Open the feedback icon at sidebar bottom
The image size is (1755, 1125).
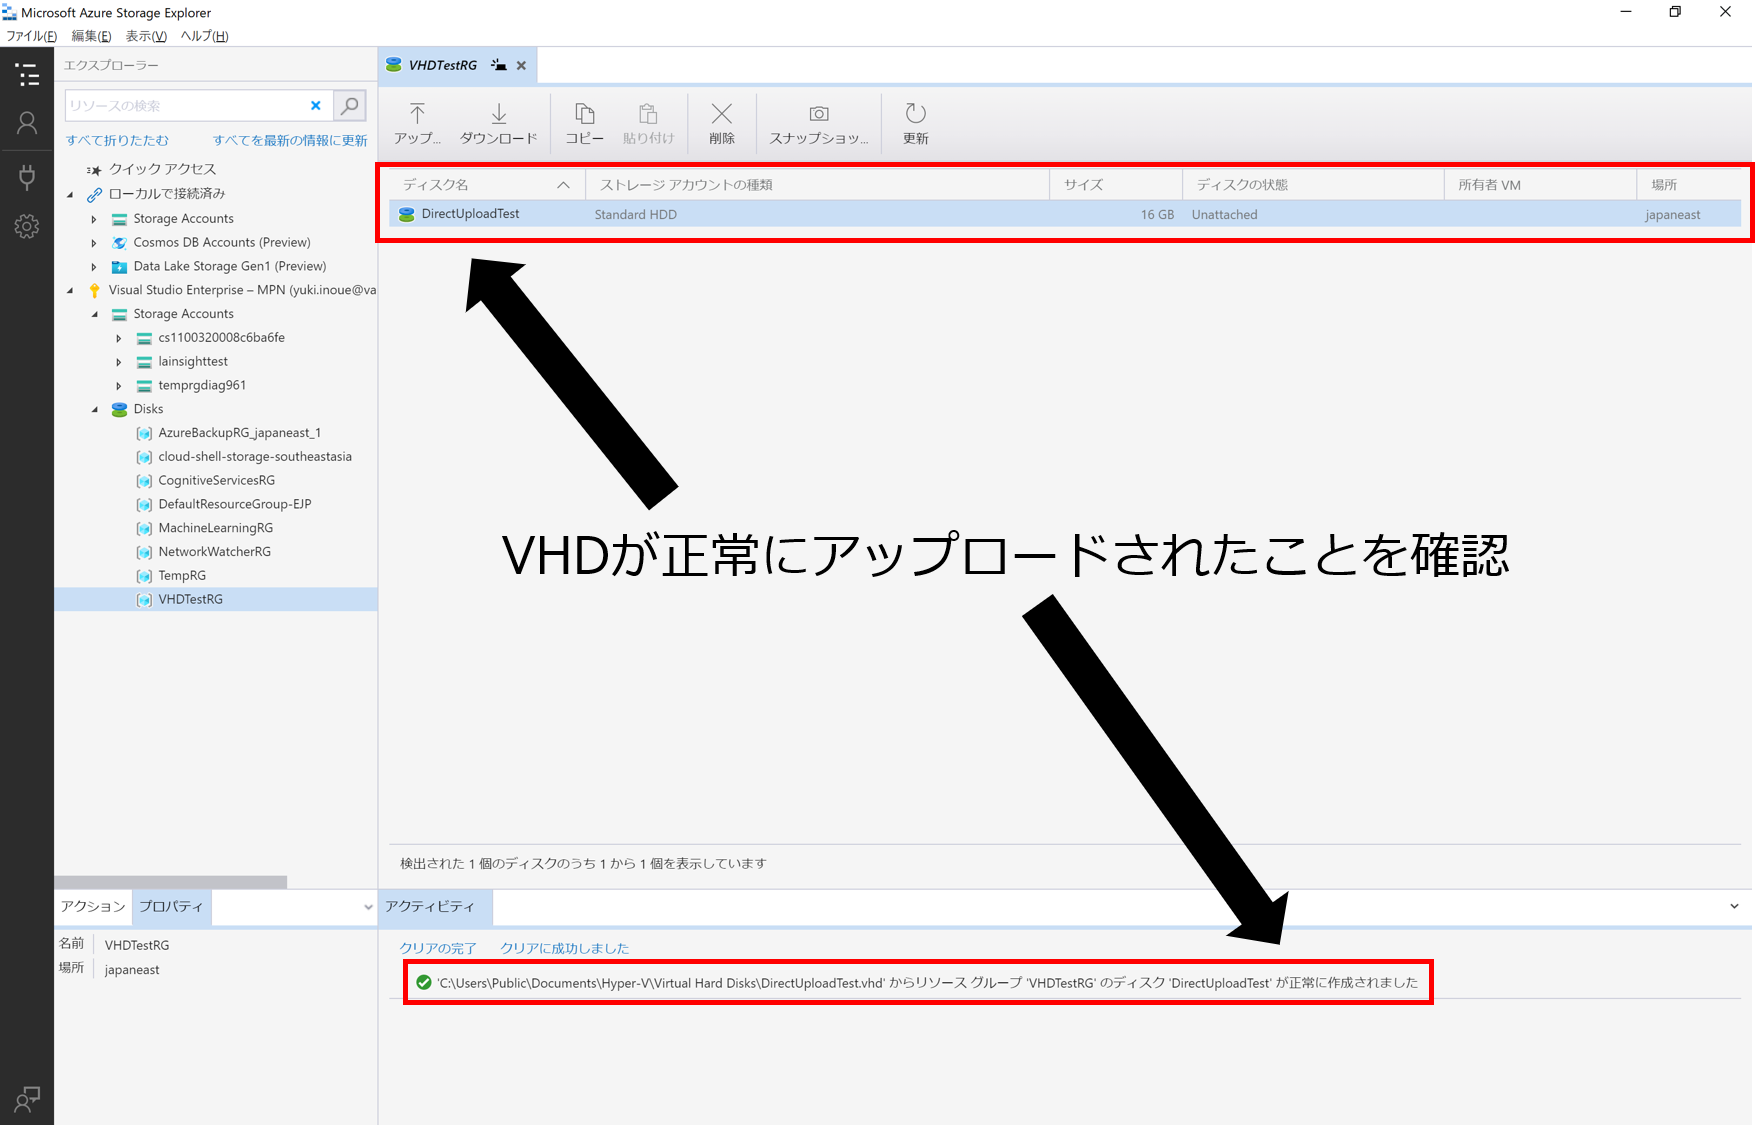coord(27,1100)
